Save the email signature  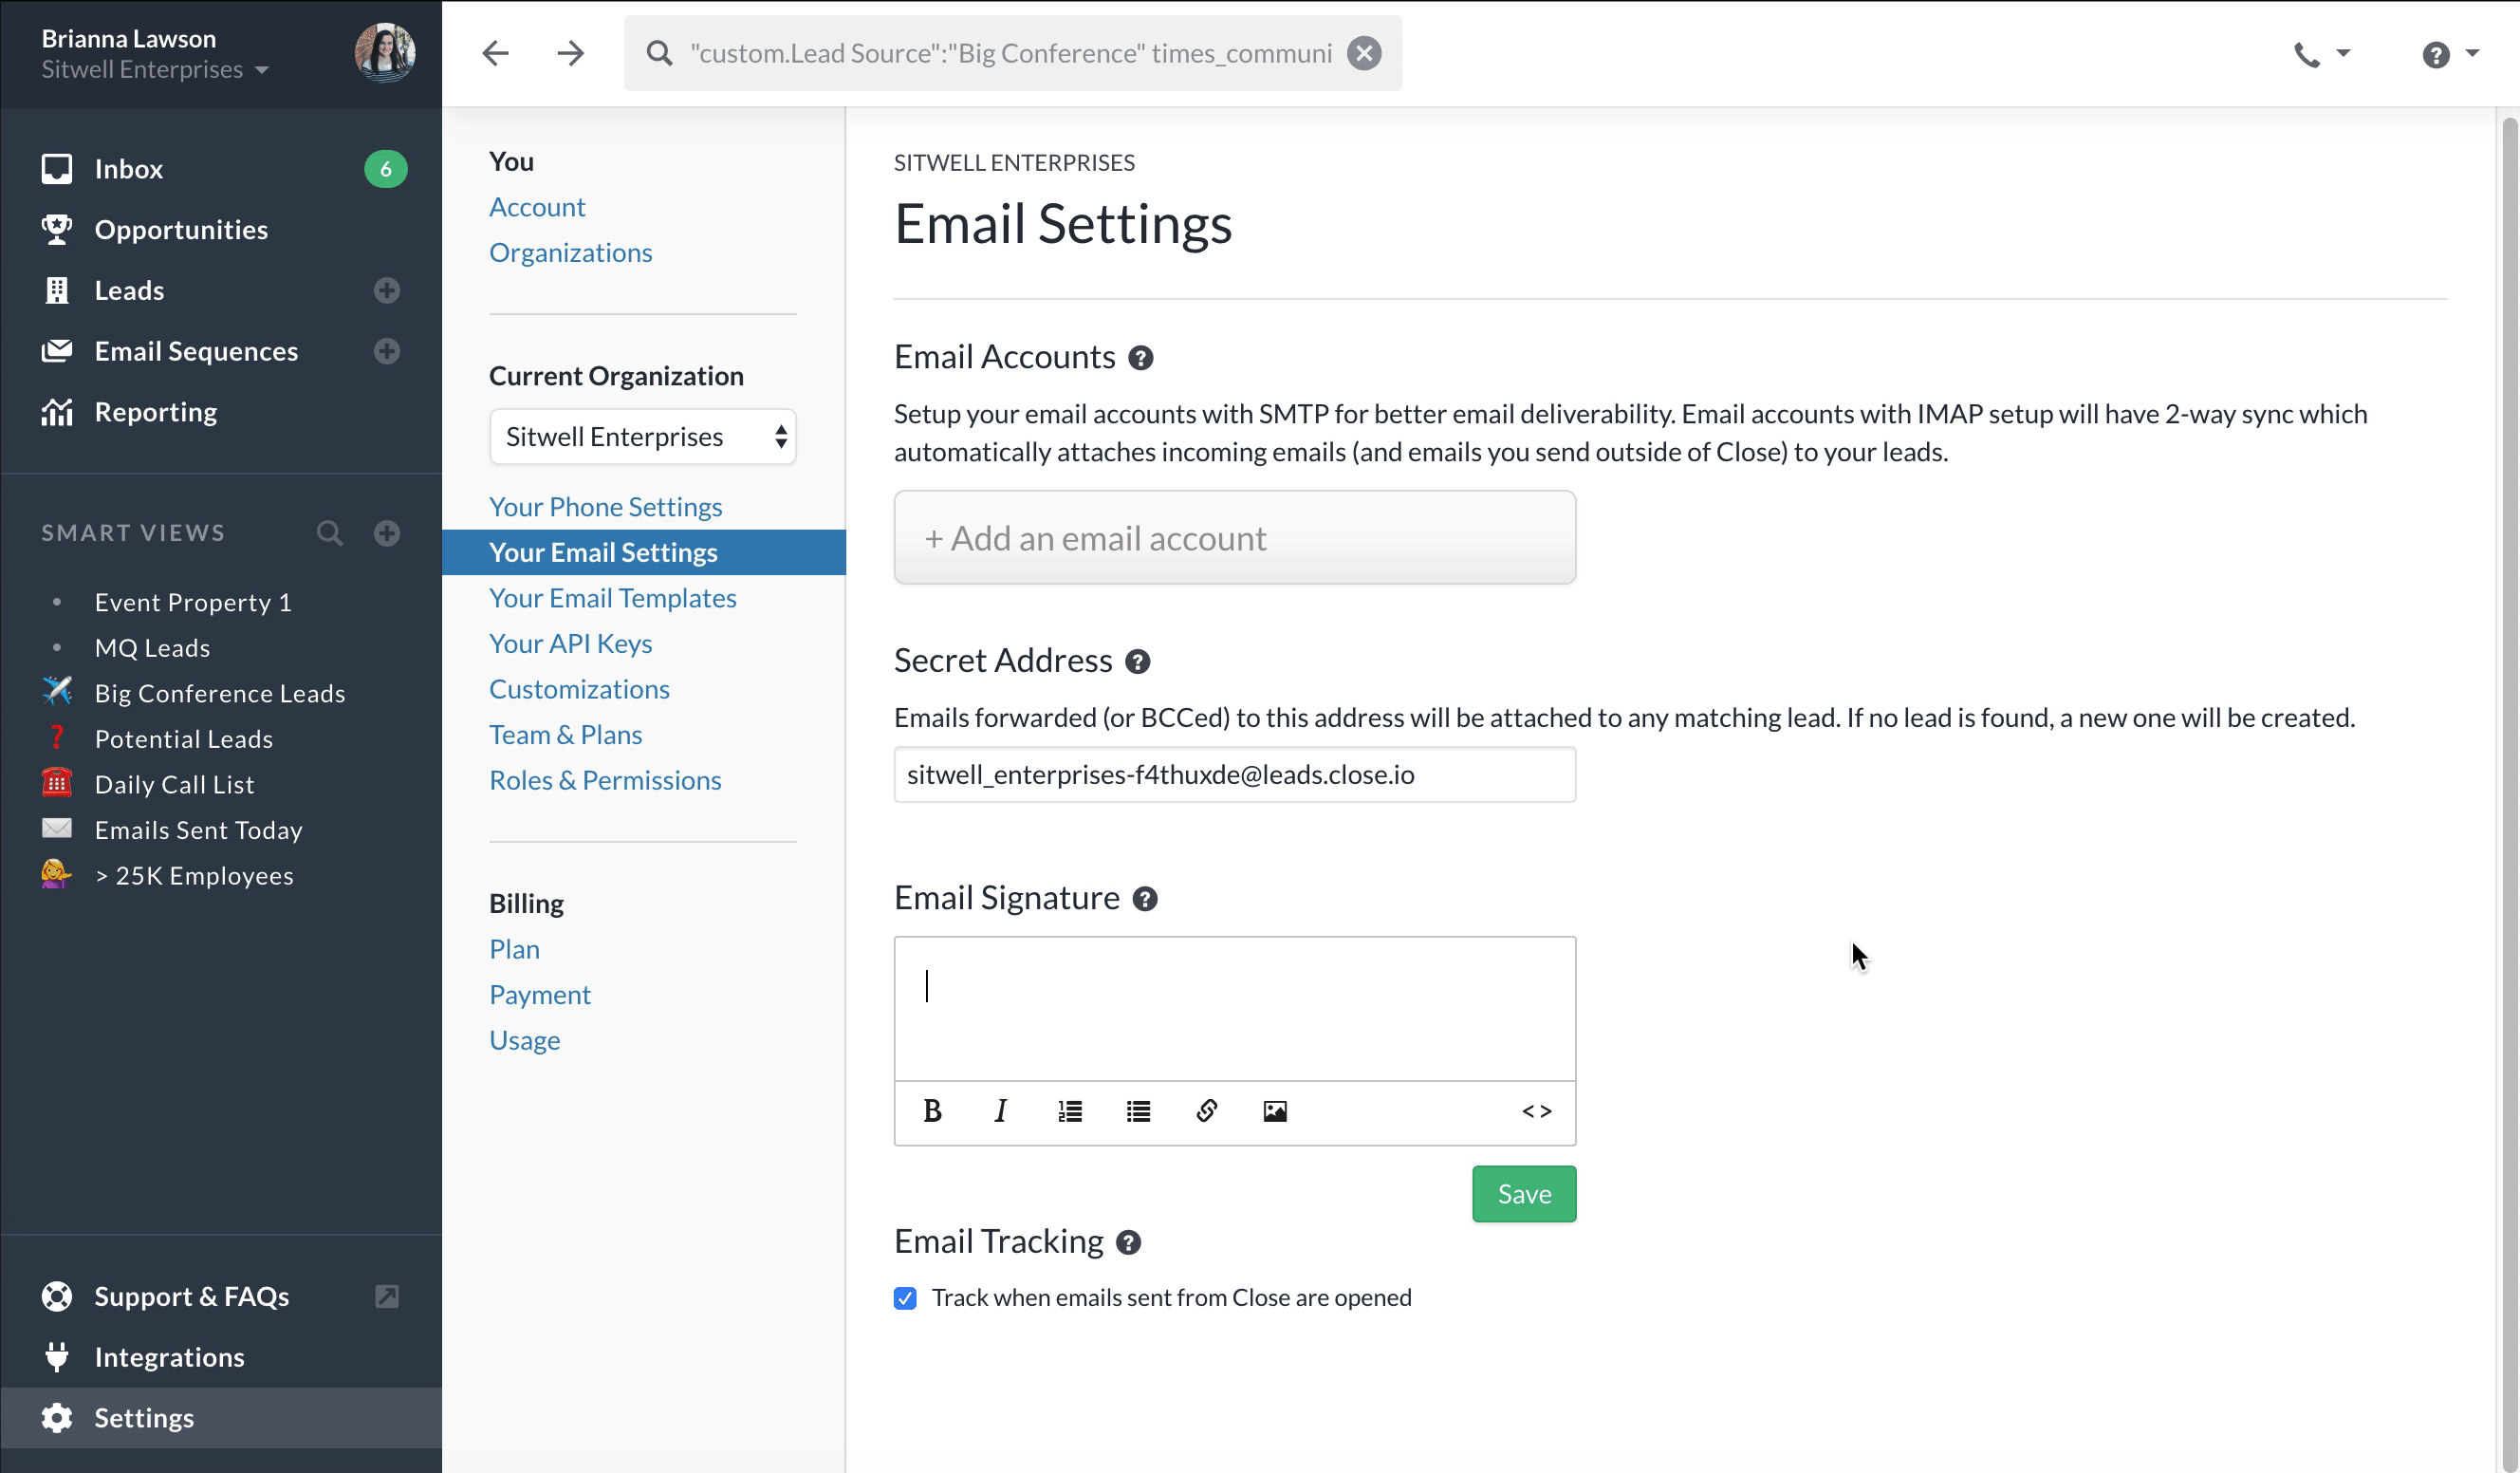(1523, 1194)
